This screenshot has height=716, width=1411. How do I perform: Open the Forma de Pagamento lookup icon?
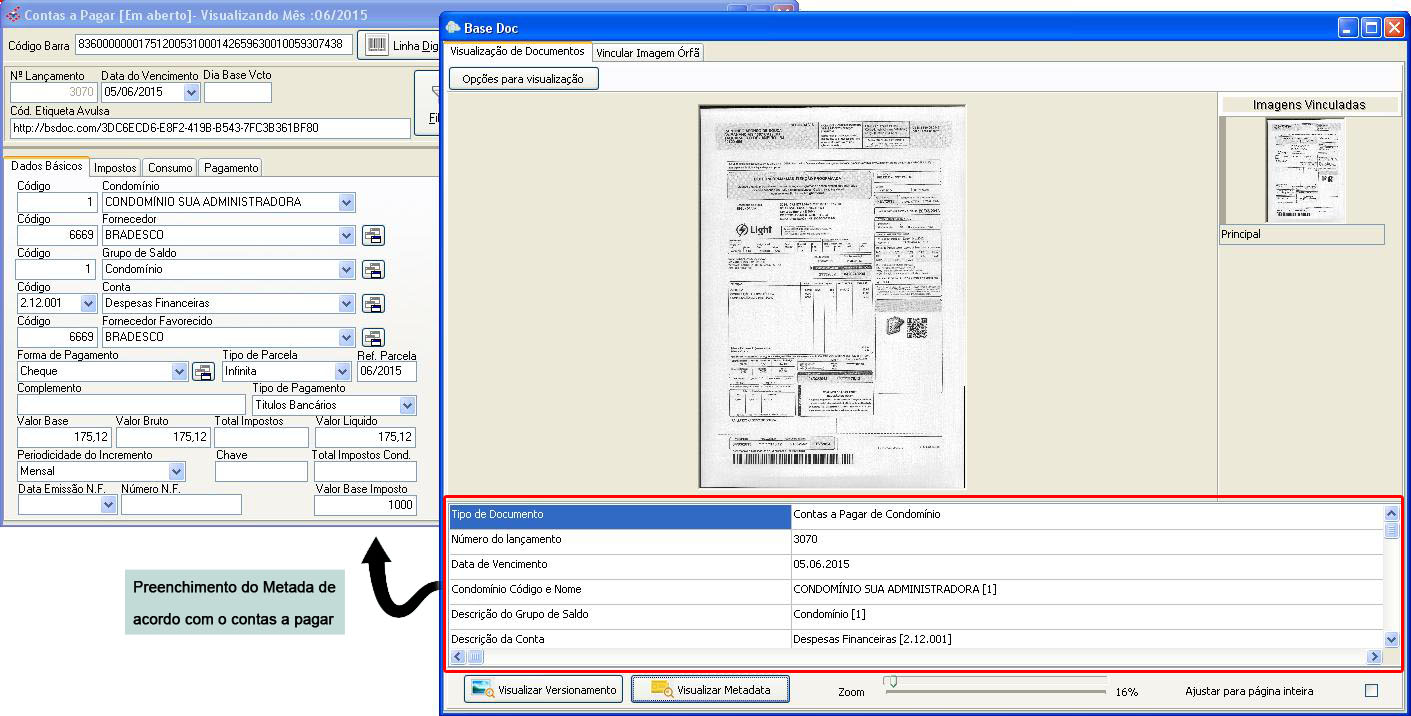203,371
